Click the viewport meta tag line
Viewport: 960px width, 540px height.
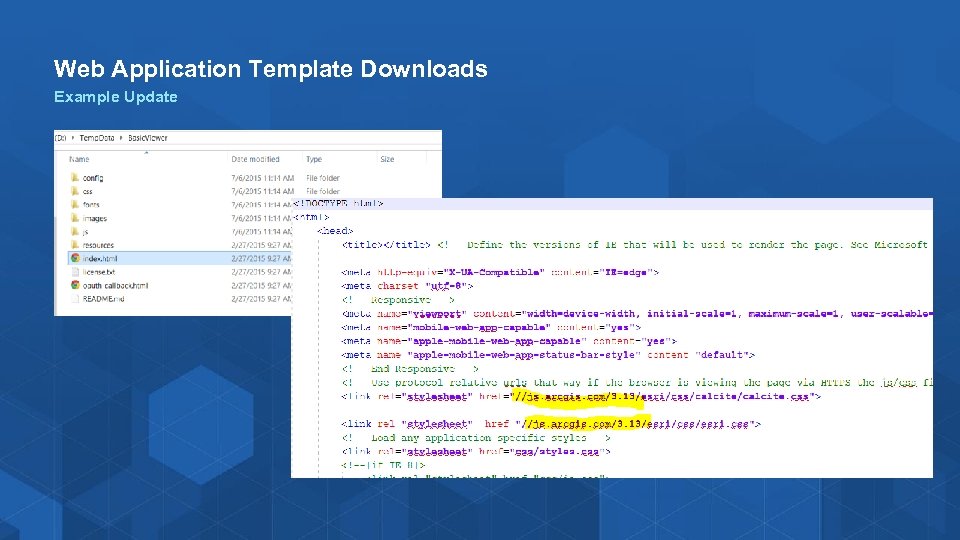pos(637,313)
